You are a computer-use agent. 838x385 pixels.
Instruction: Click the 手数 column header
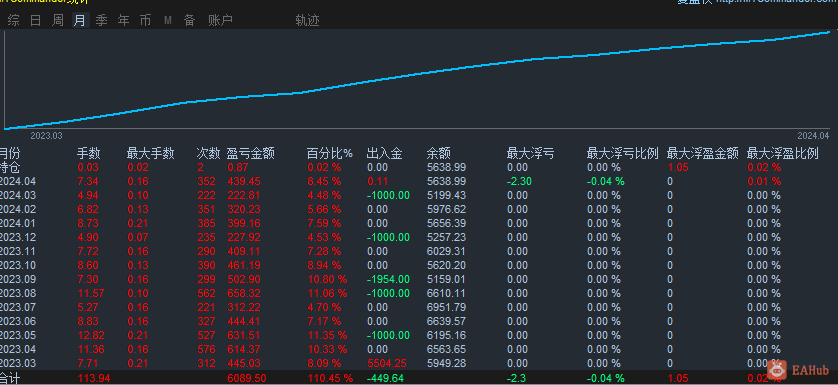point(89,154)
